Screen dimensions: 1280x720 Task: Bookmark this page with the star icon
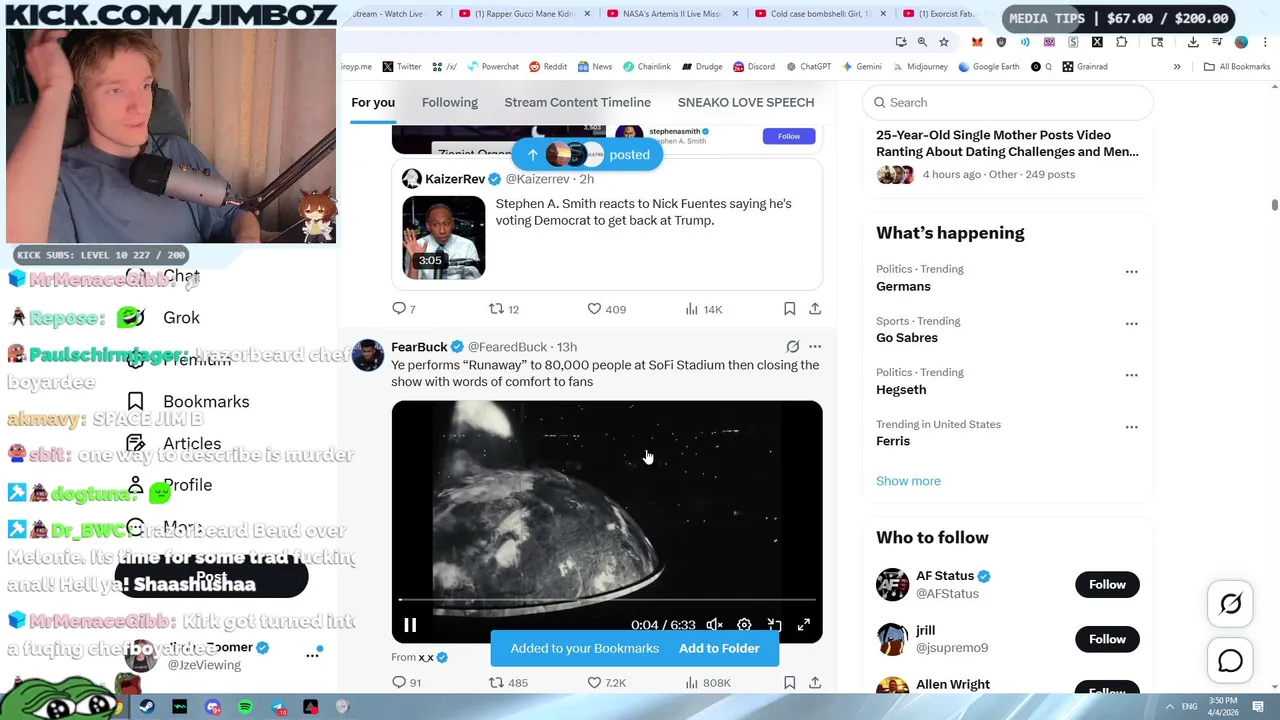944,42
